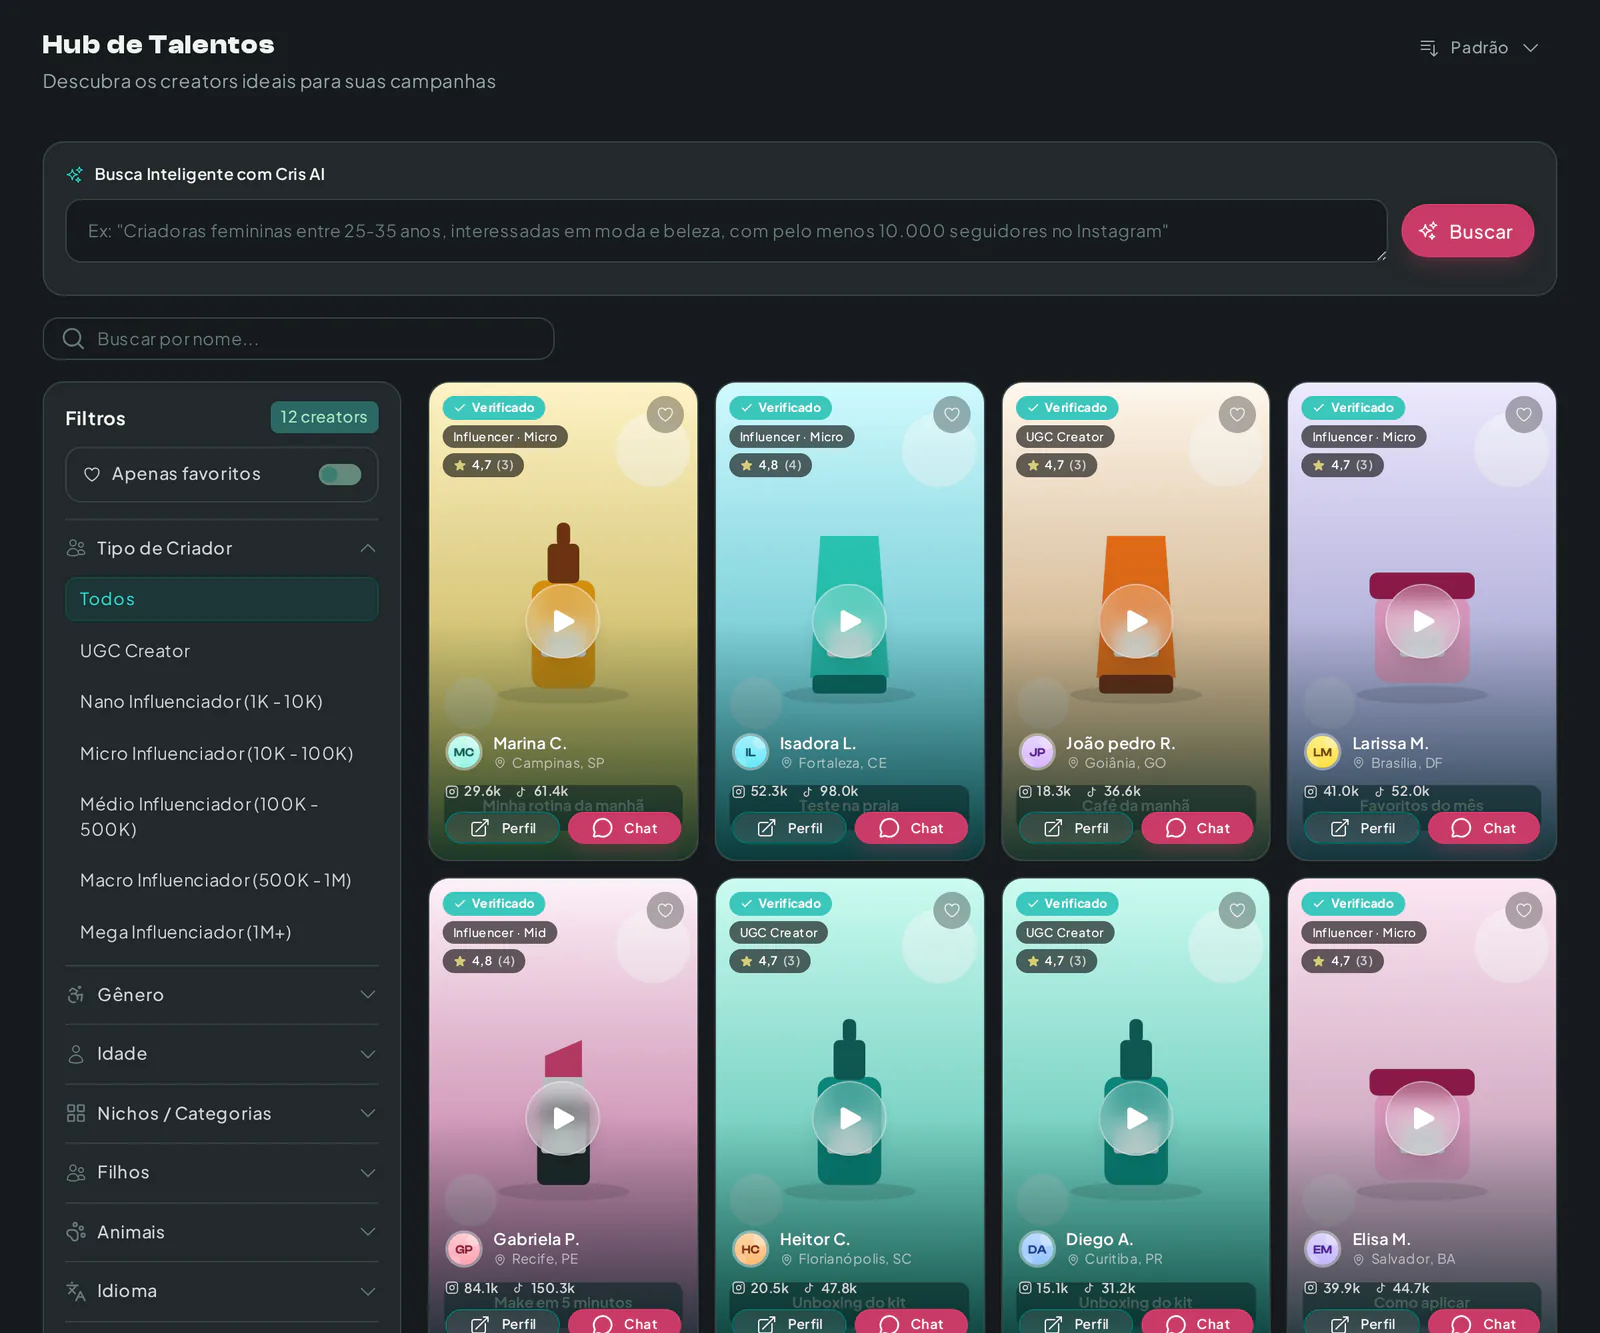Expand the Idade filter
This screenshot has width=1600, height=1333.
[x=222, y=1054]
